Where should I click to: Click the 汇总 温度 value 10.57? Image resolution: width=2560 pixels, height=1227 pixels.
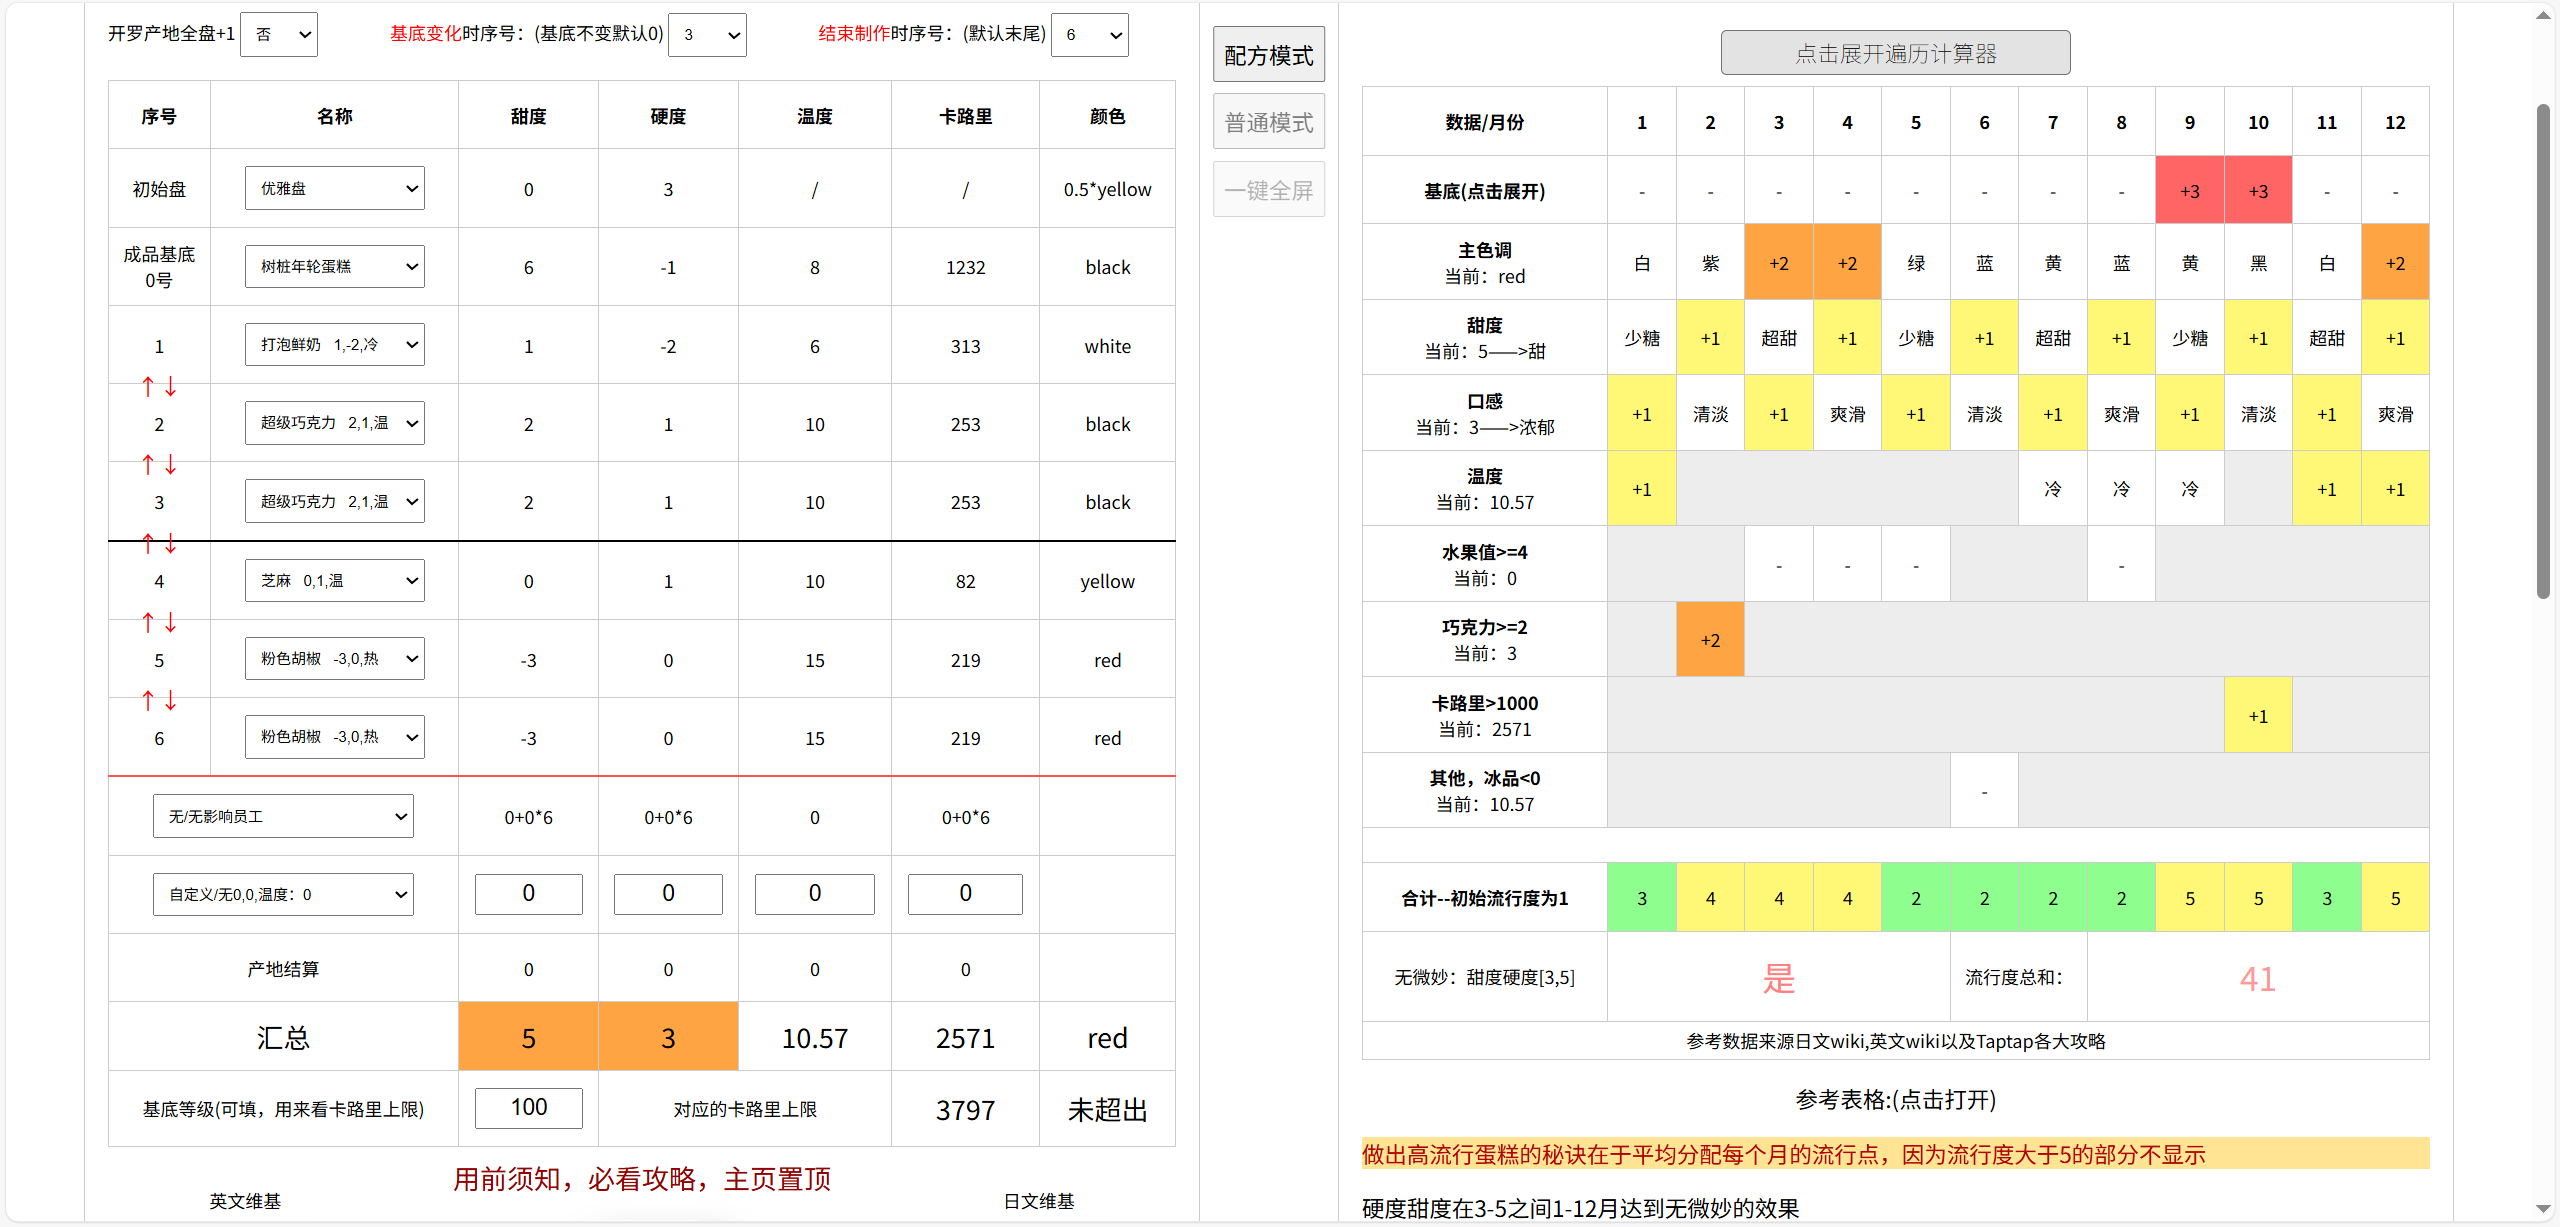coord(814,1038)
